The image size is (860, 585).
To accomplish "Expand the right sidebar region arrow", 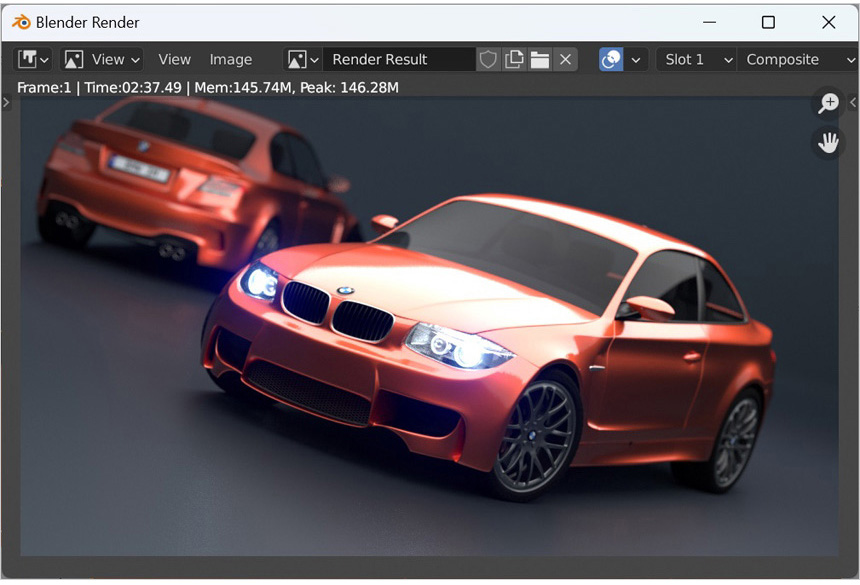I will tap(853, 102).
